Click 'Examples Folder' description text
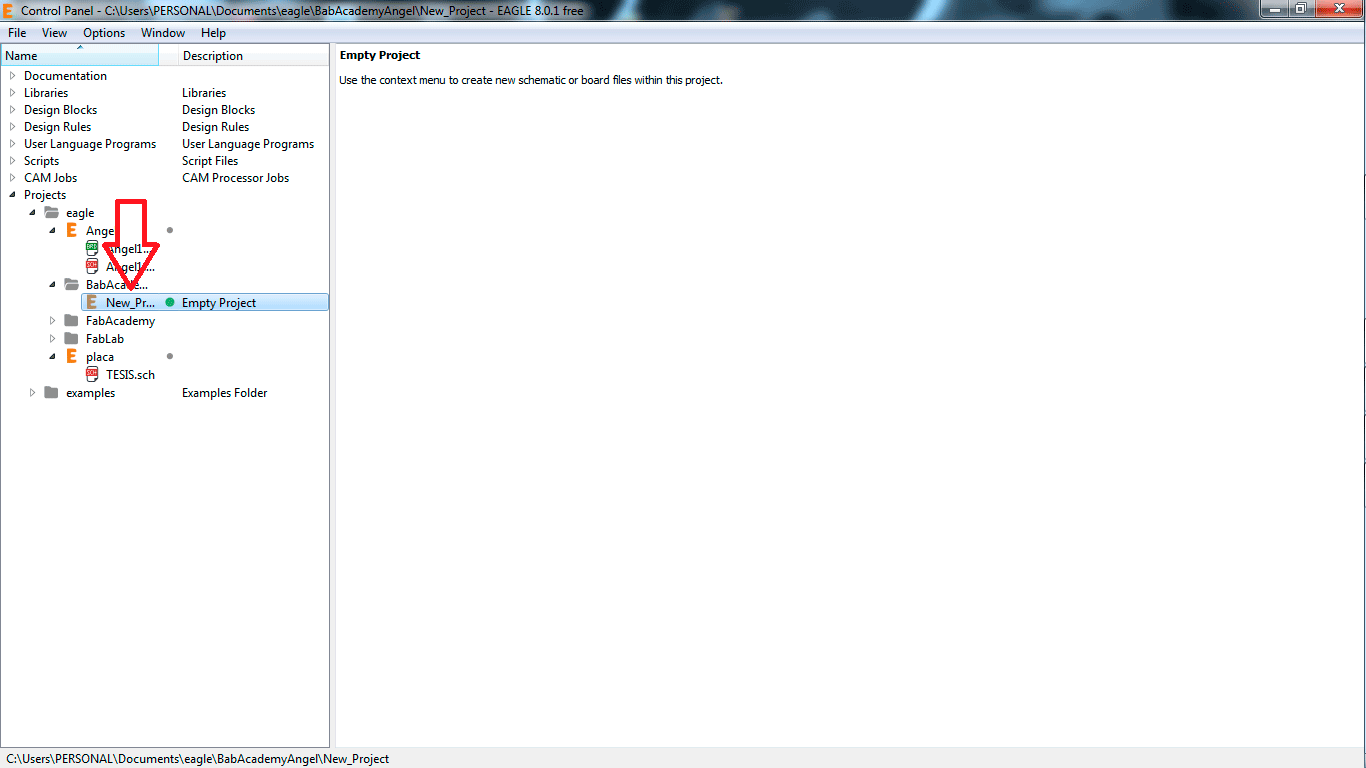This screenshot has width=1366, height=768. click(224, 393)
